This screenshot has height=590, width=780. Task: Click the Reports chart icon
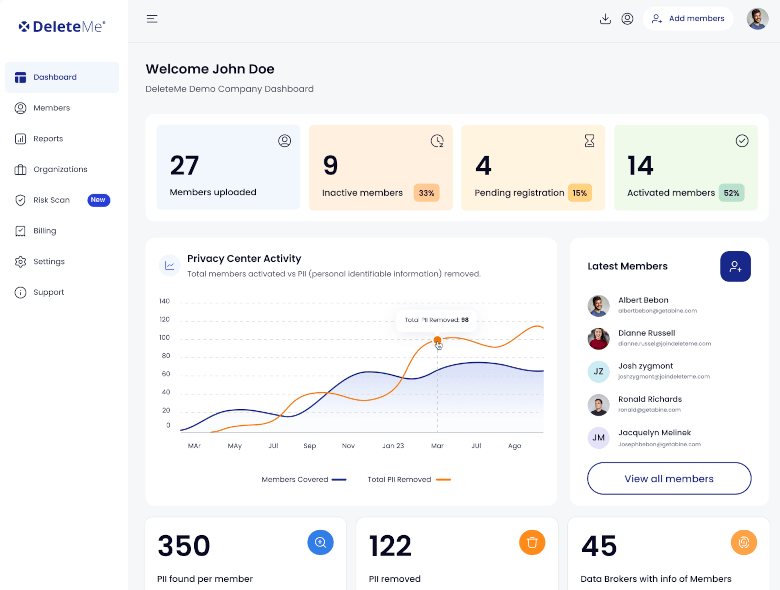point(20,139)
